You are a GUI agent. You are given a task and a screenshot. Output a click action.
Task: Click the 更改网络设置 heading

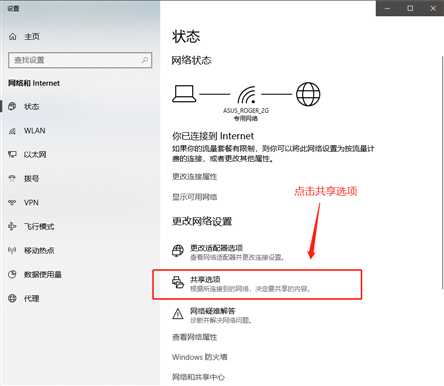[202, 221]
